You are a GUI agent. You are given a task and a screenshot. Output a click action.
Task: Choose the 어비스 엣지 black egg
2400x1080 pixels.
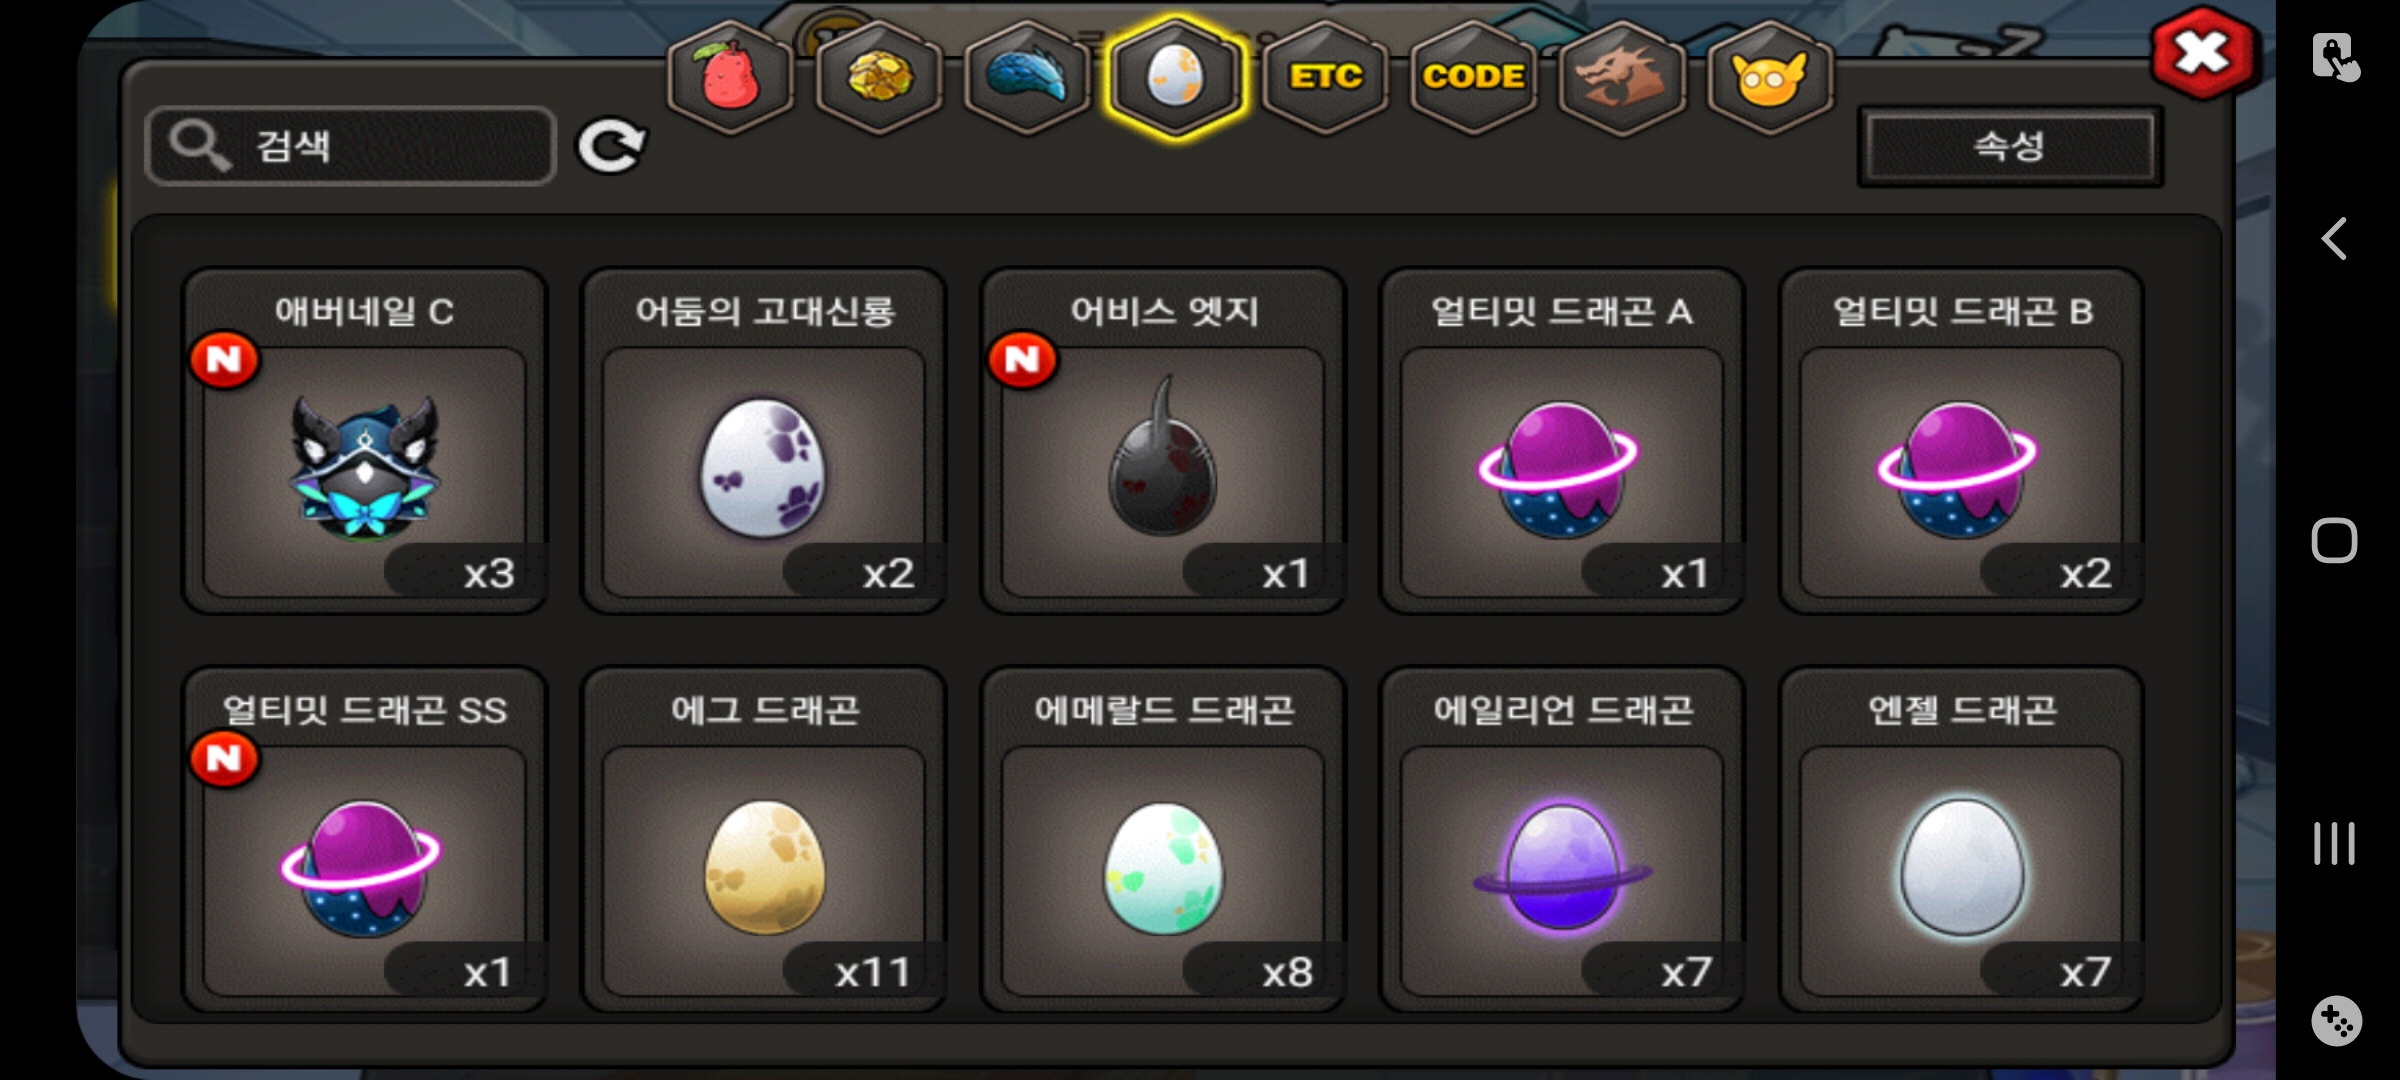[x=1163, y=440]
